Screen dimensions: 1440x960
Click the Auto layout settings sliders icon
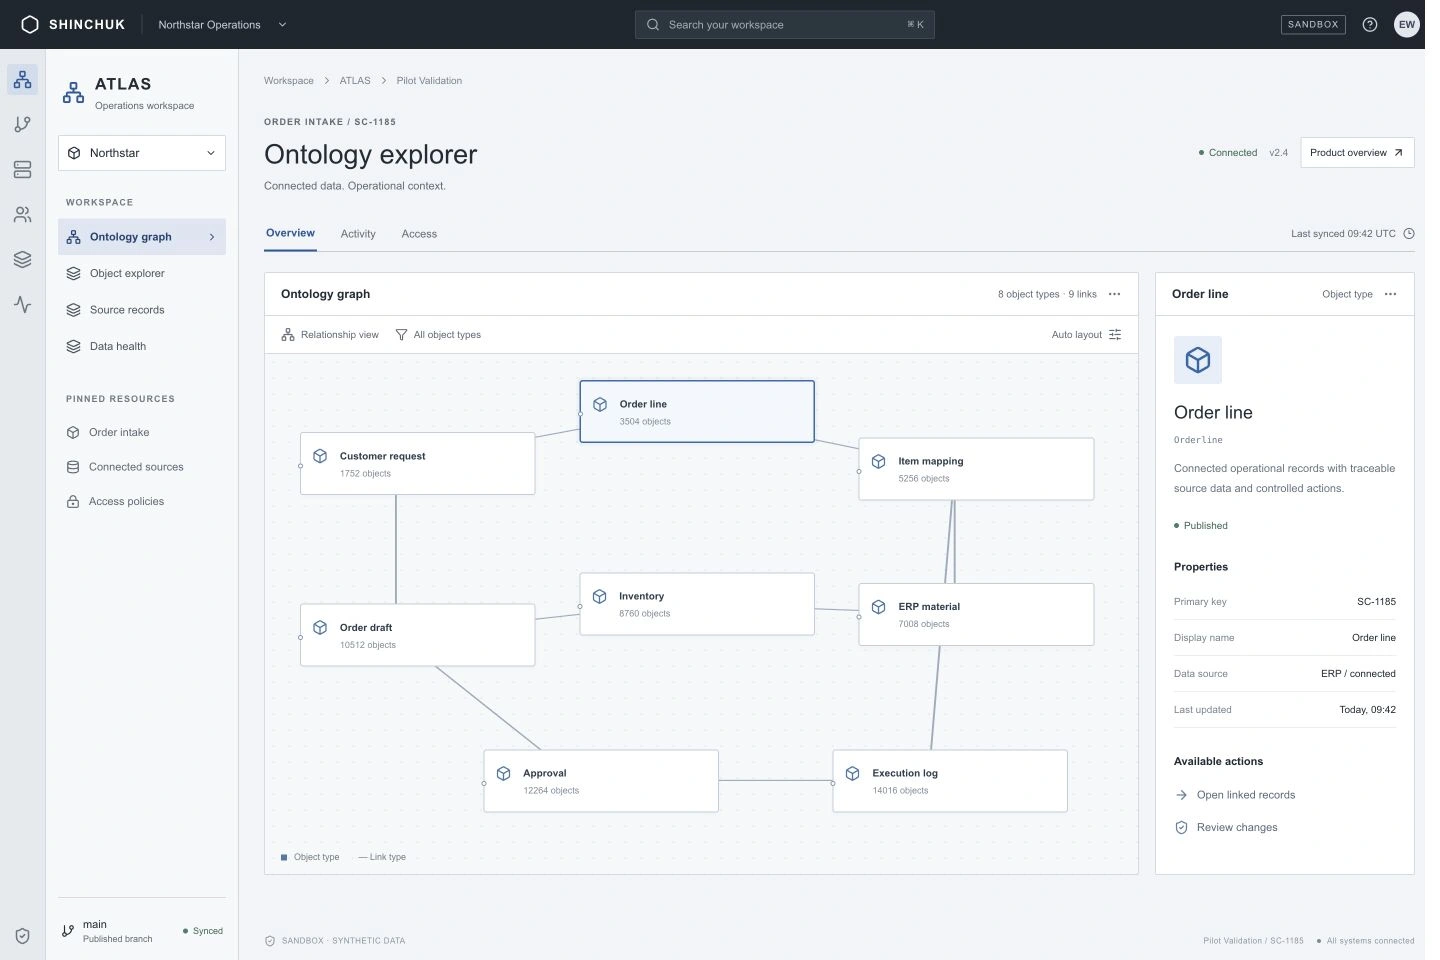point(1115,335)
